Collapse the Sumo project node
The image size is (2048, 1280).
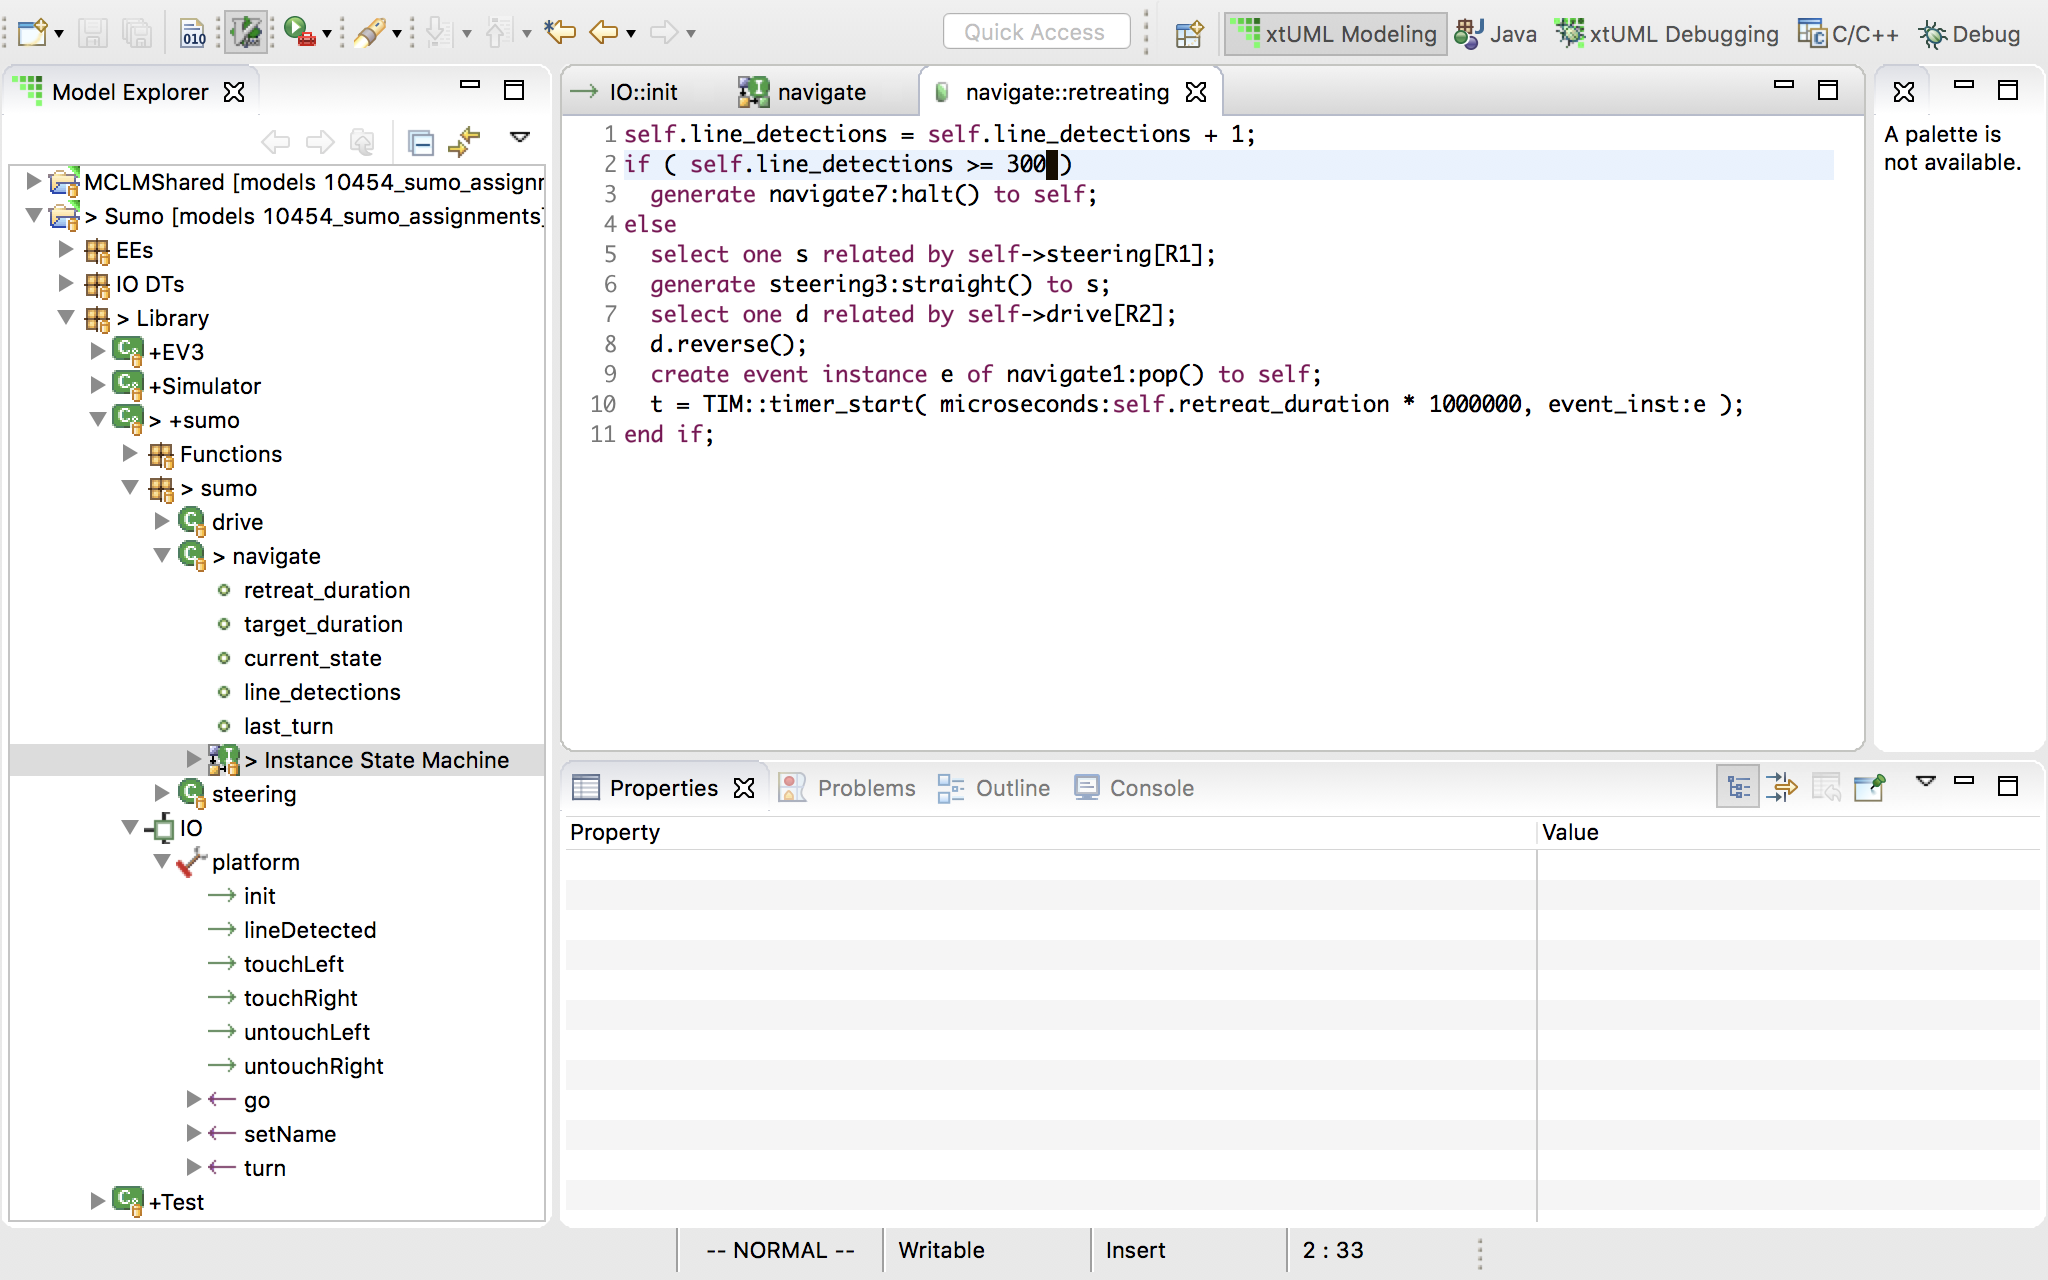[x=33, y=215]
